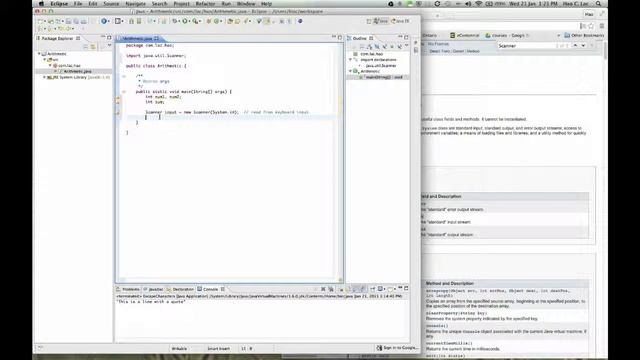Click the New file toolbar icon
The width and height of the screenshot is (640, 360).
coord(40,21)
